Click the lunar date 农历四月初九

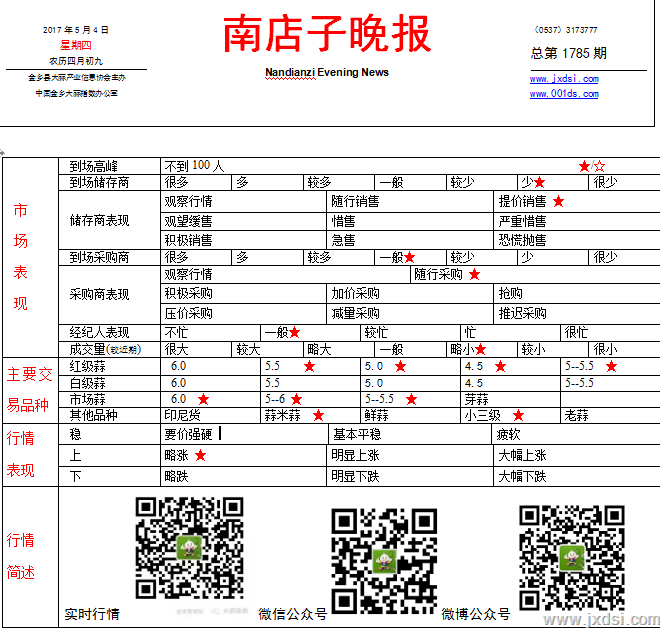76,61
